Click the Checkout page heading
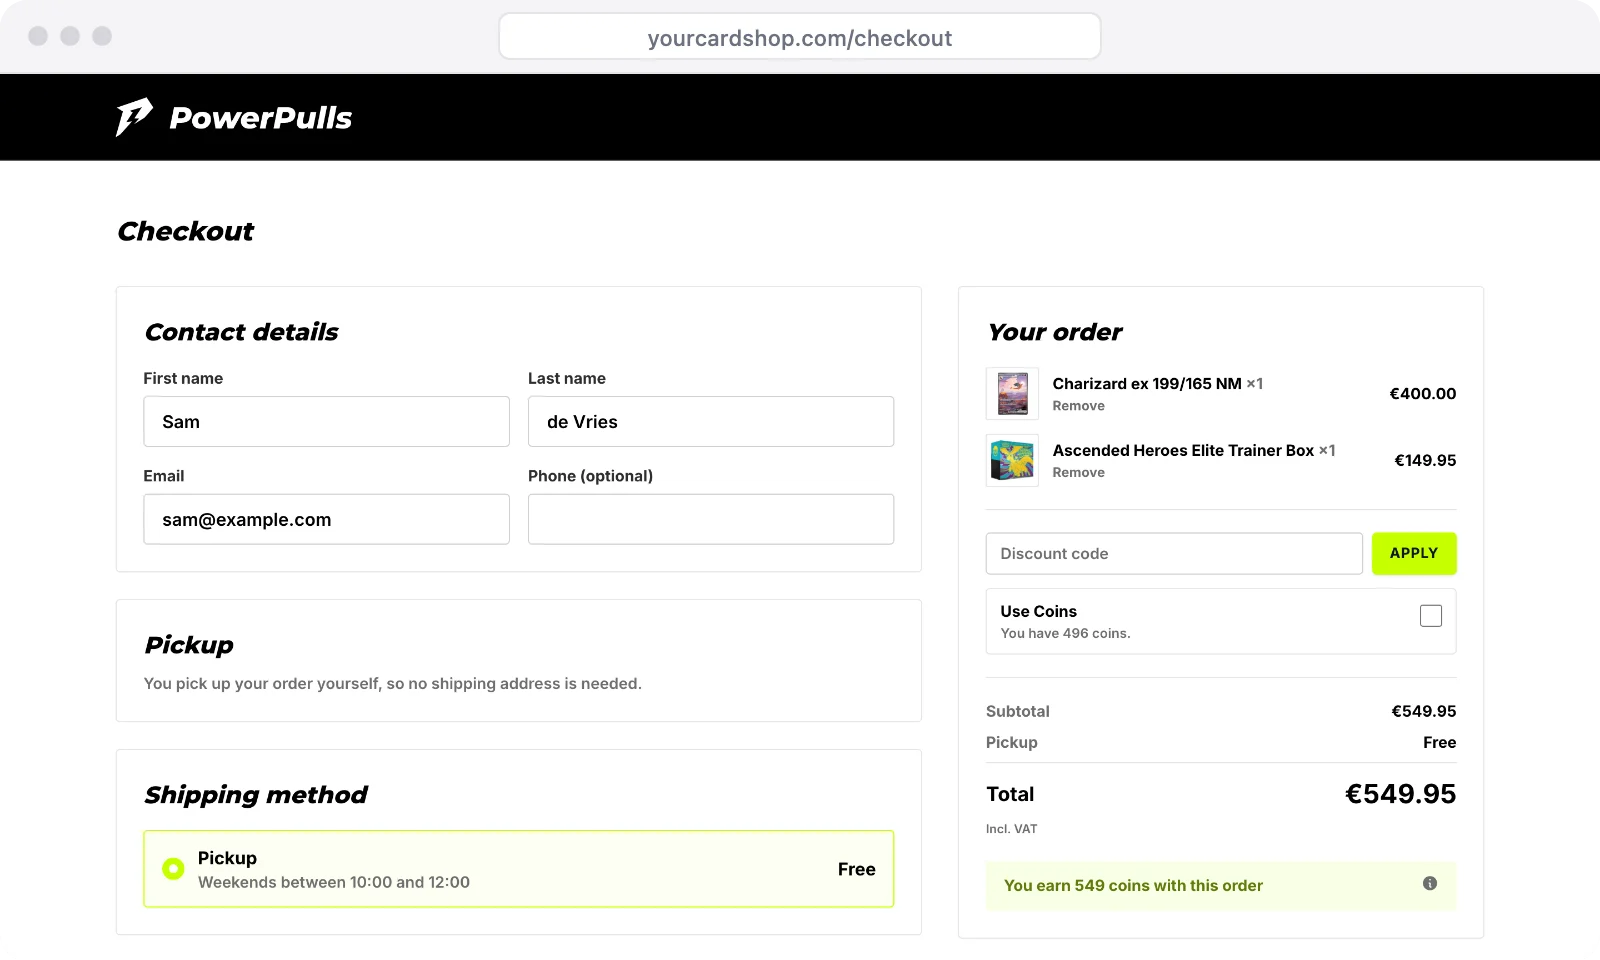 coord(186,232)
